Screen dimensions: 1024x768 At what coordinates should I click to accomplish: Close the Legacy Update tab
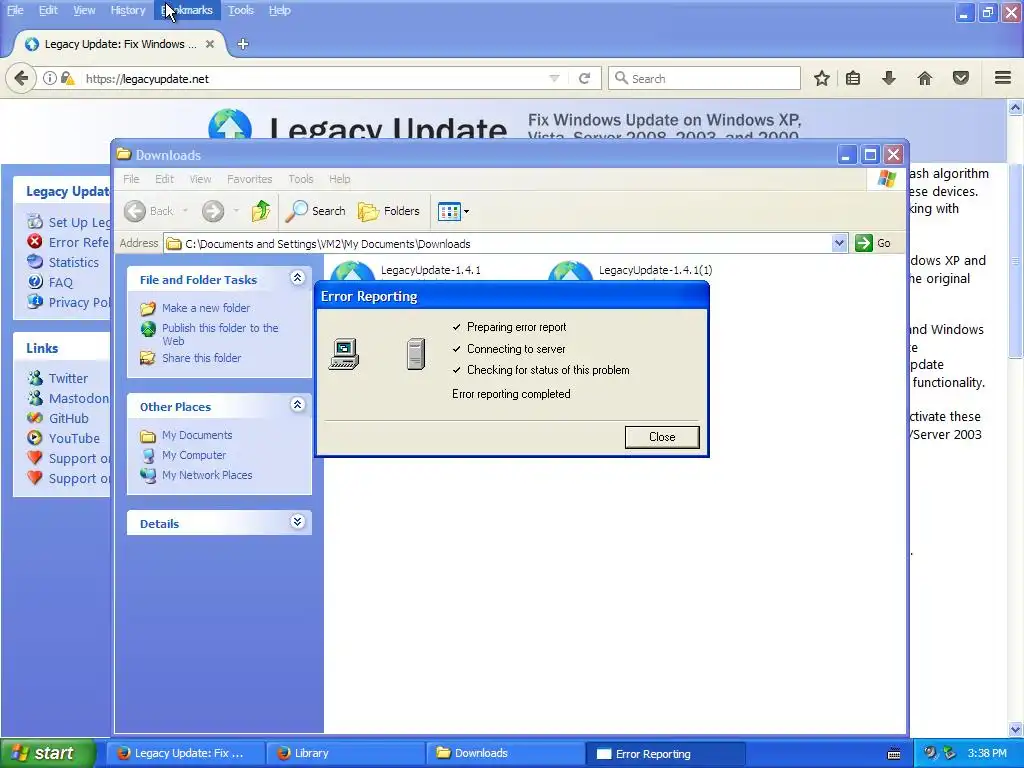210,44
